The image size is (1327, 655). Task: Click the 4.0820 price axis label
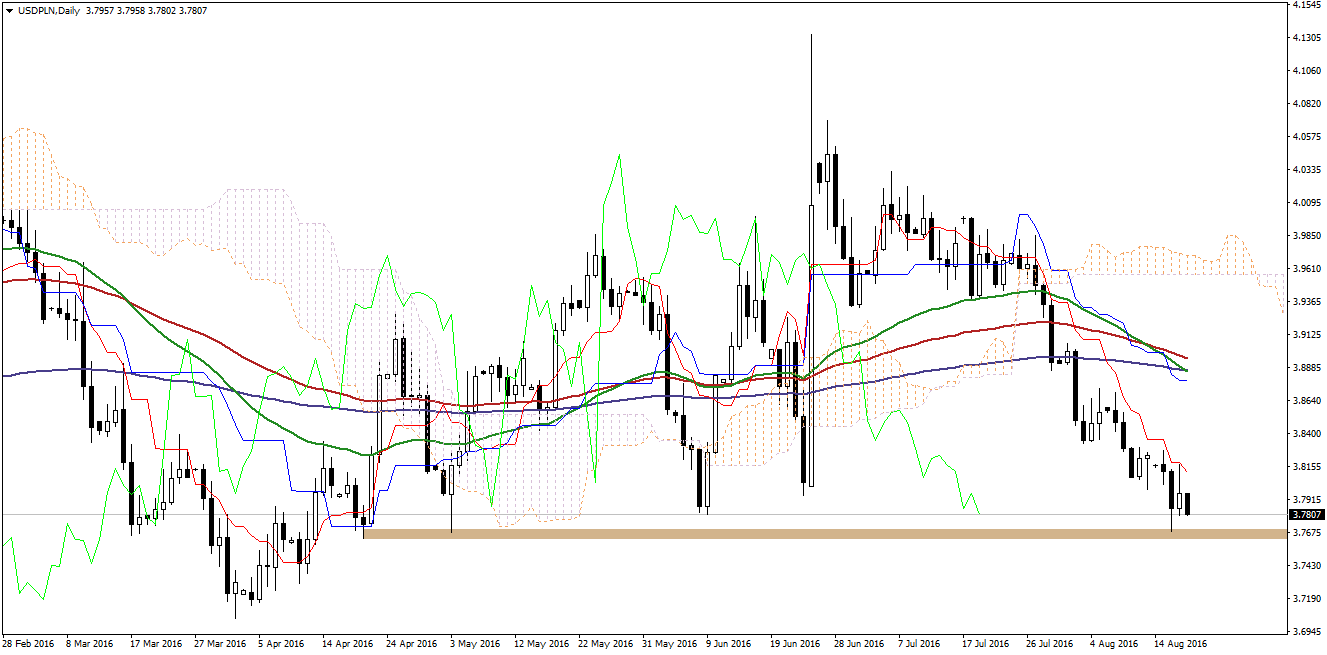point(1306,104)
